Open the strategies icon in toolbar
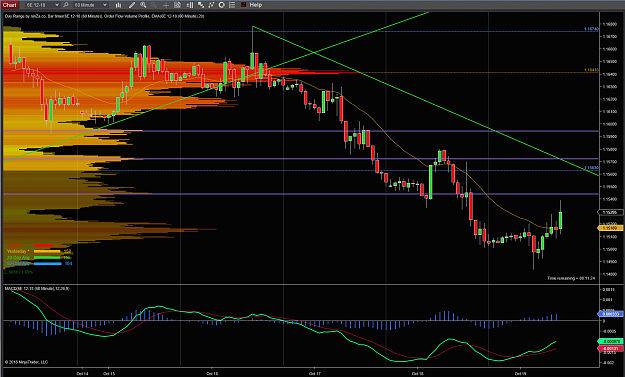The image size is (625, 377). pyautogui.click(x=201, y=5)
